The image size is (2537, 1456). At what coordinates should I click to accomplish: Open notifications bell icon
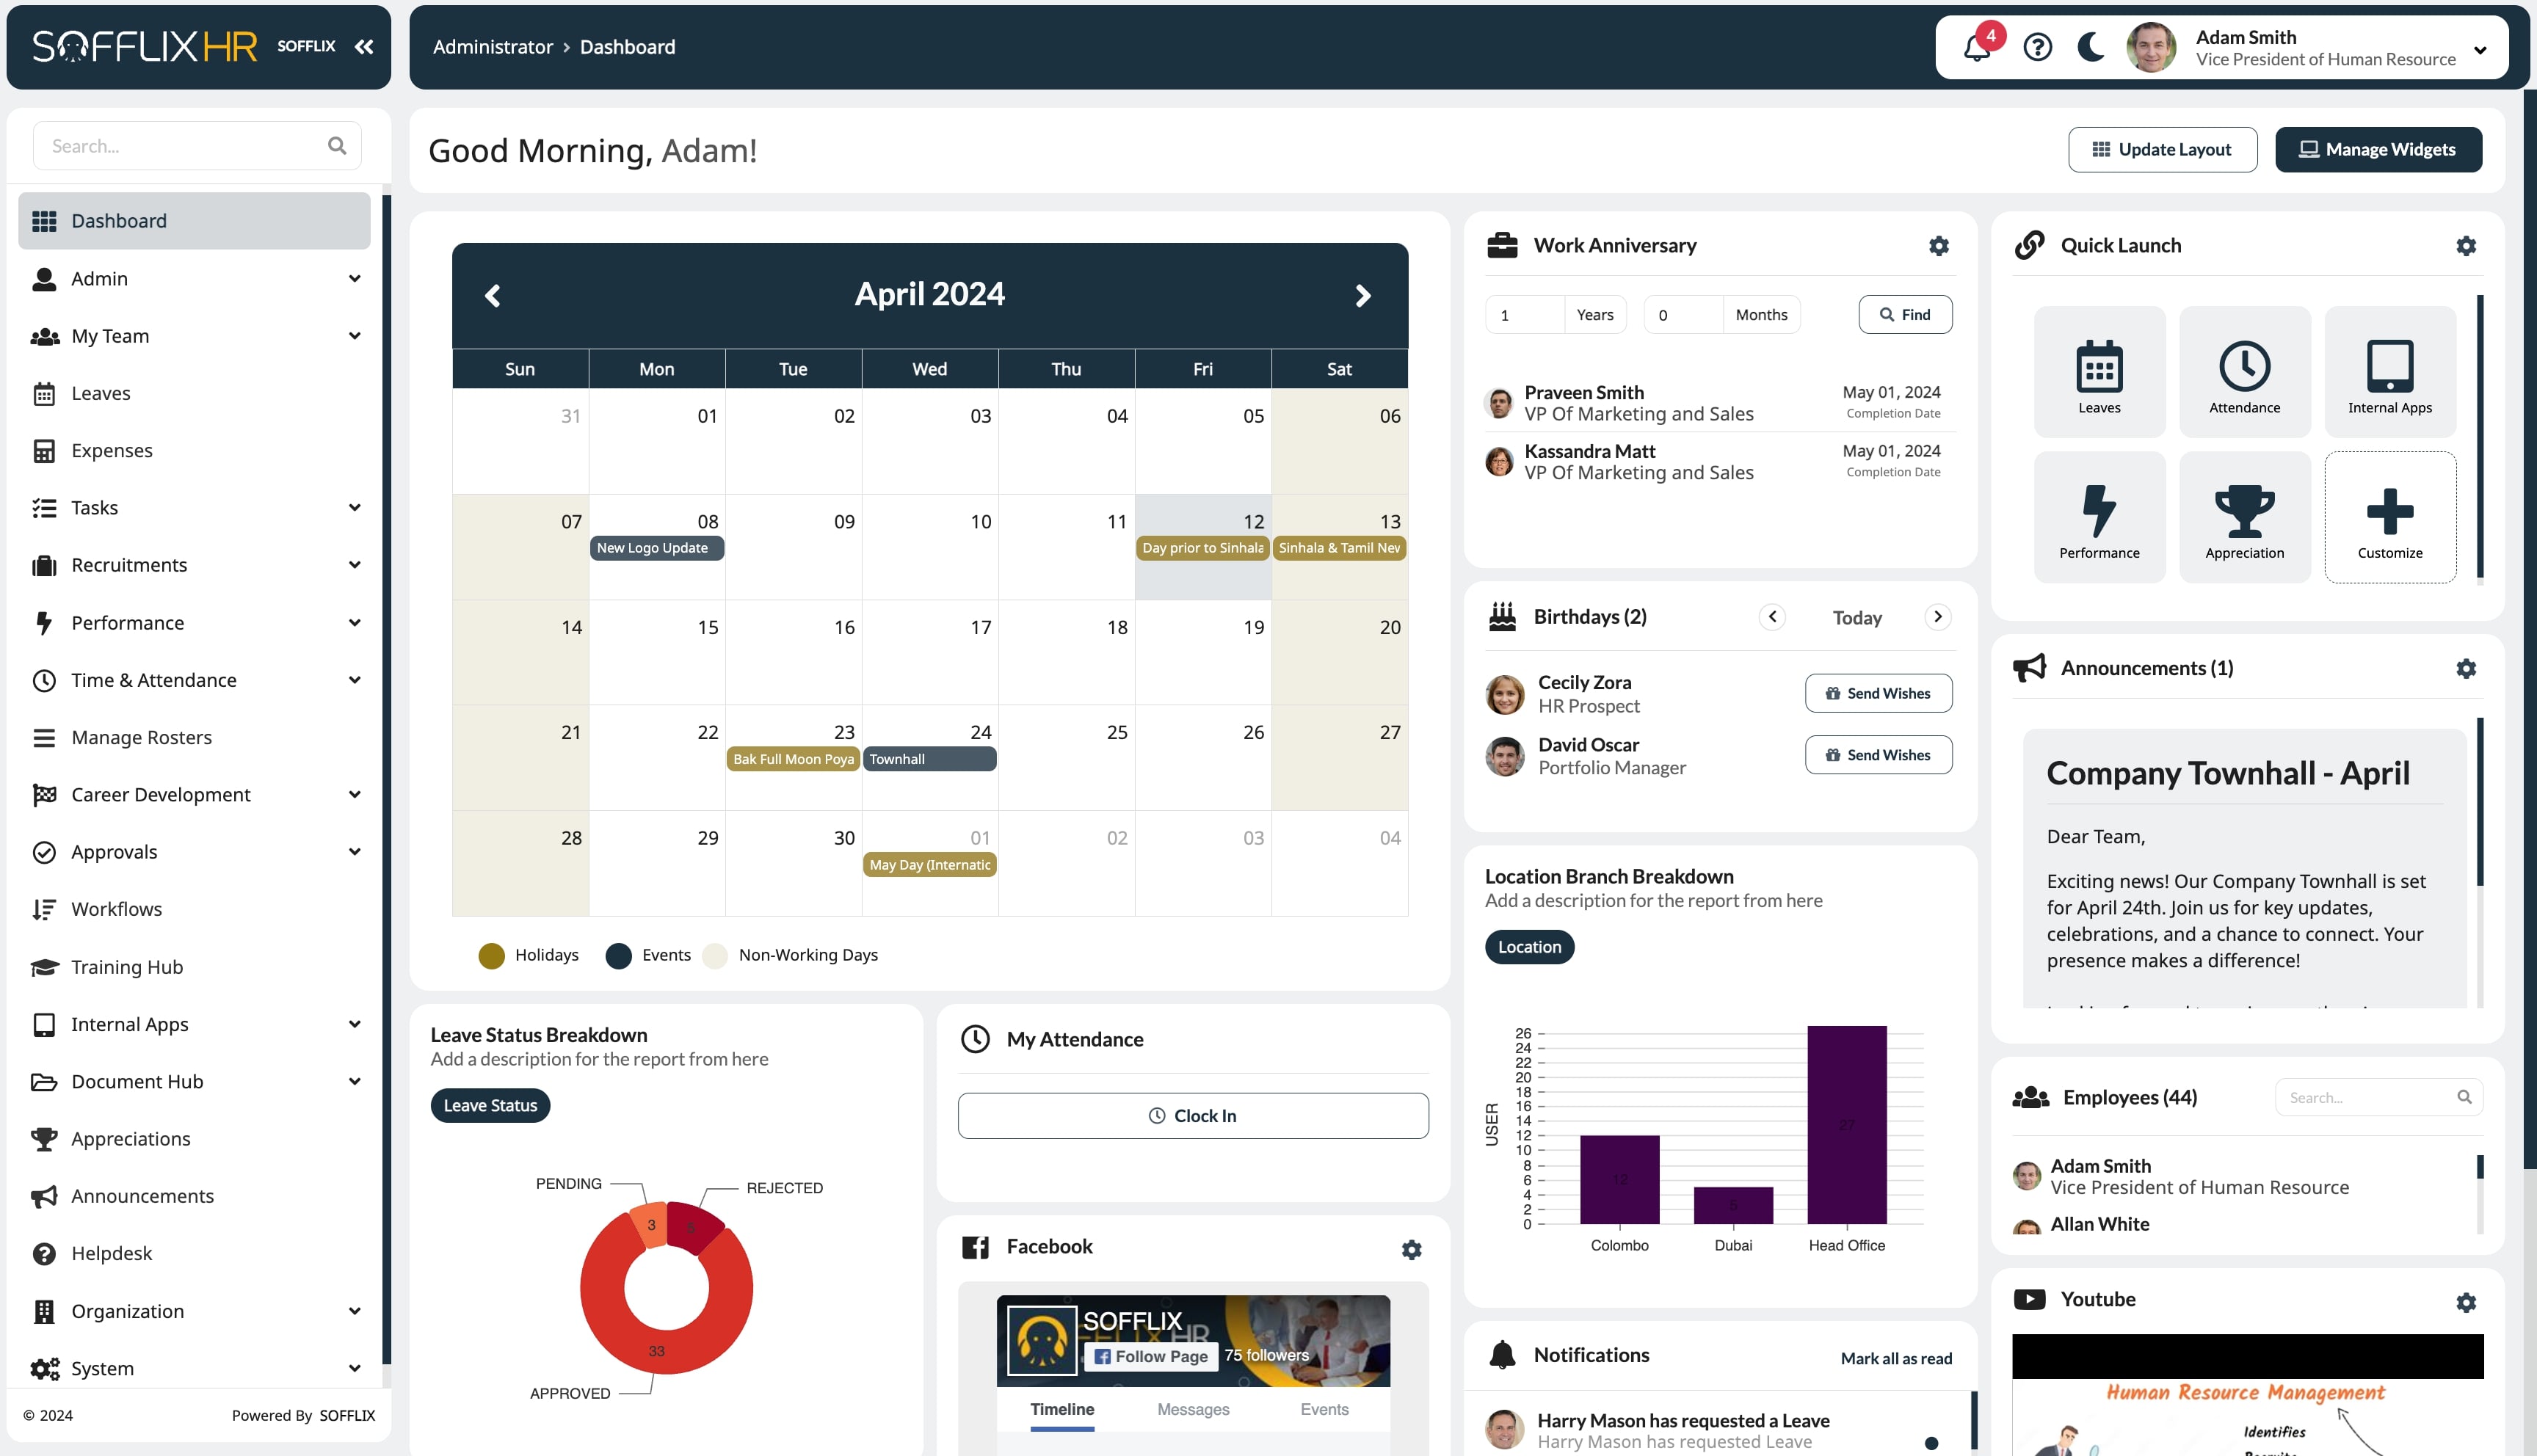(1976, 47)
